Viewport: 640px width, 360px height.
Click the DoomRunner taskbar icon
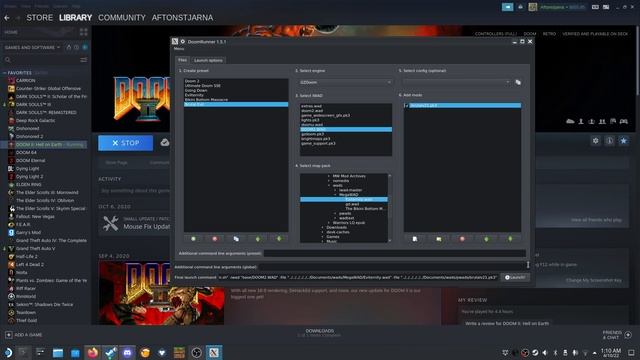click(x=213, y=352)
